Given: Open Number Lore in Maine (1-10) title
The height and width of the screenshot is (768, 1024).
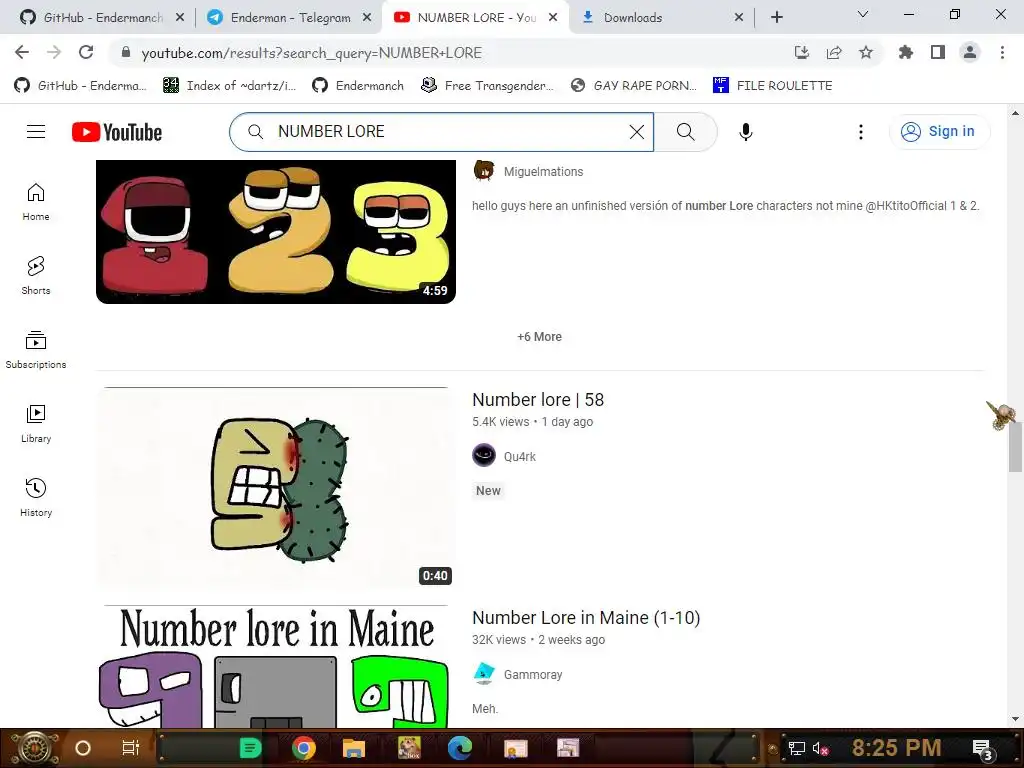Looking at the screenshot, I should coord(586,618).
